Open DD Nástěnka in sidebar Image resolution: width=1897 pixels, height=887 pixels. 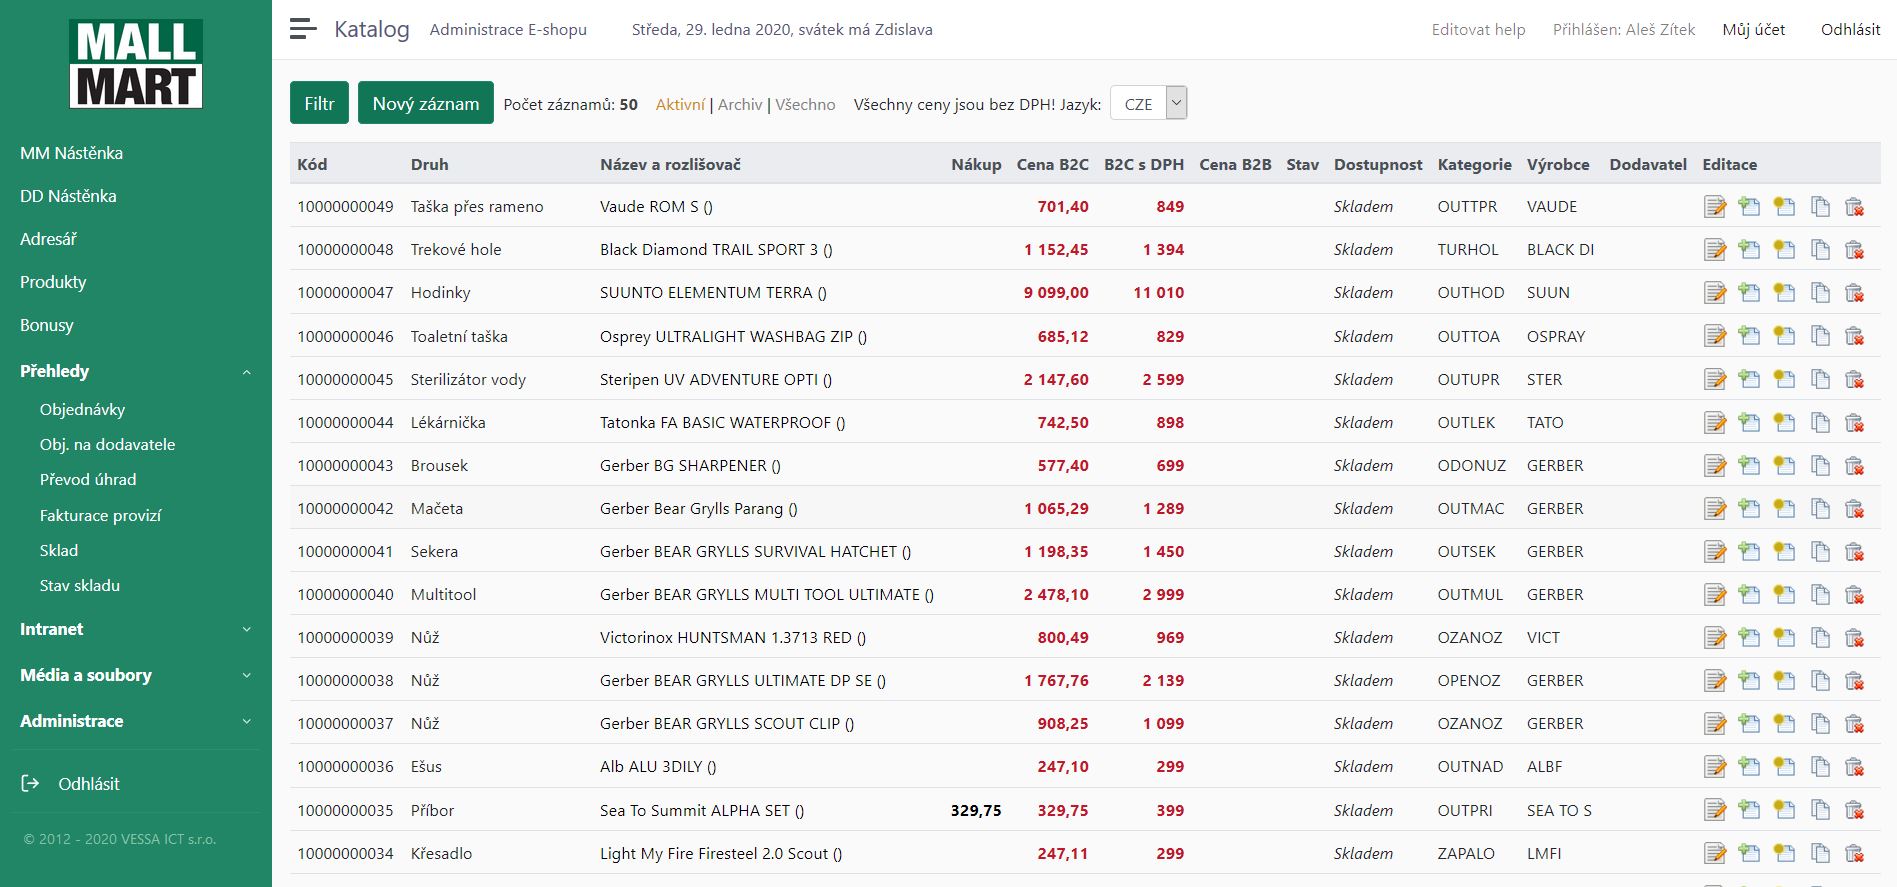coord(68,196)
